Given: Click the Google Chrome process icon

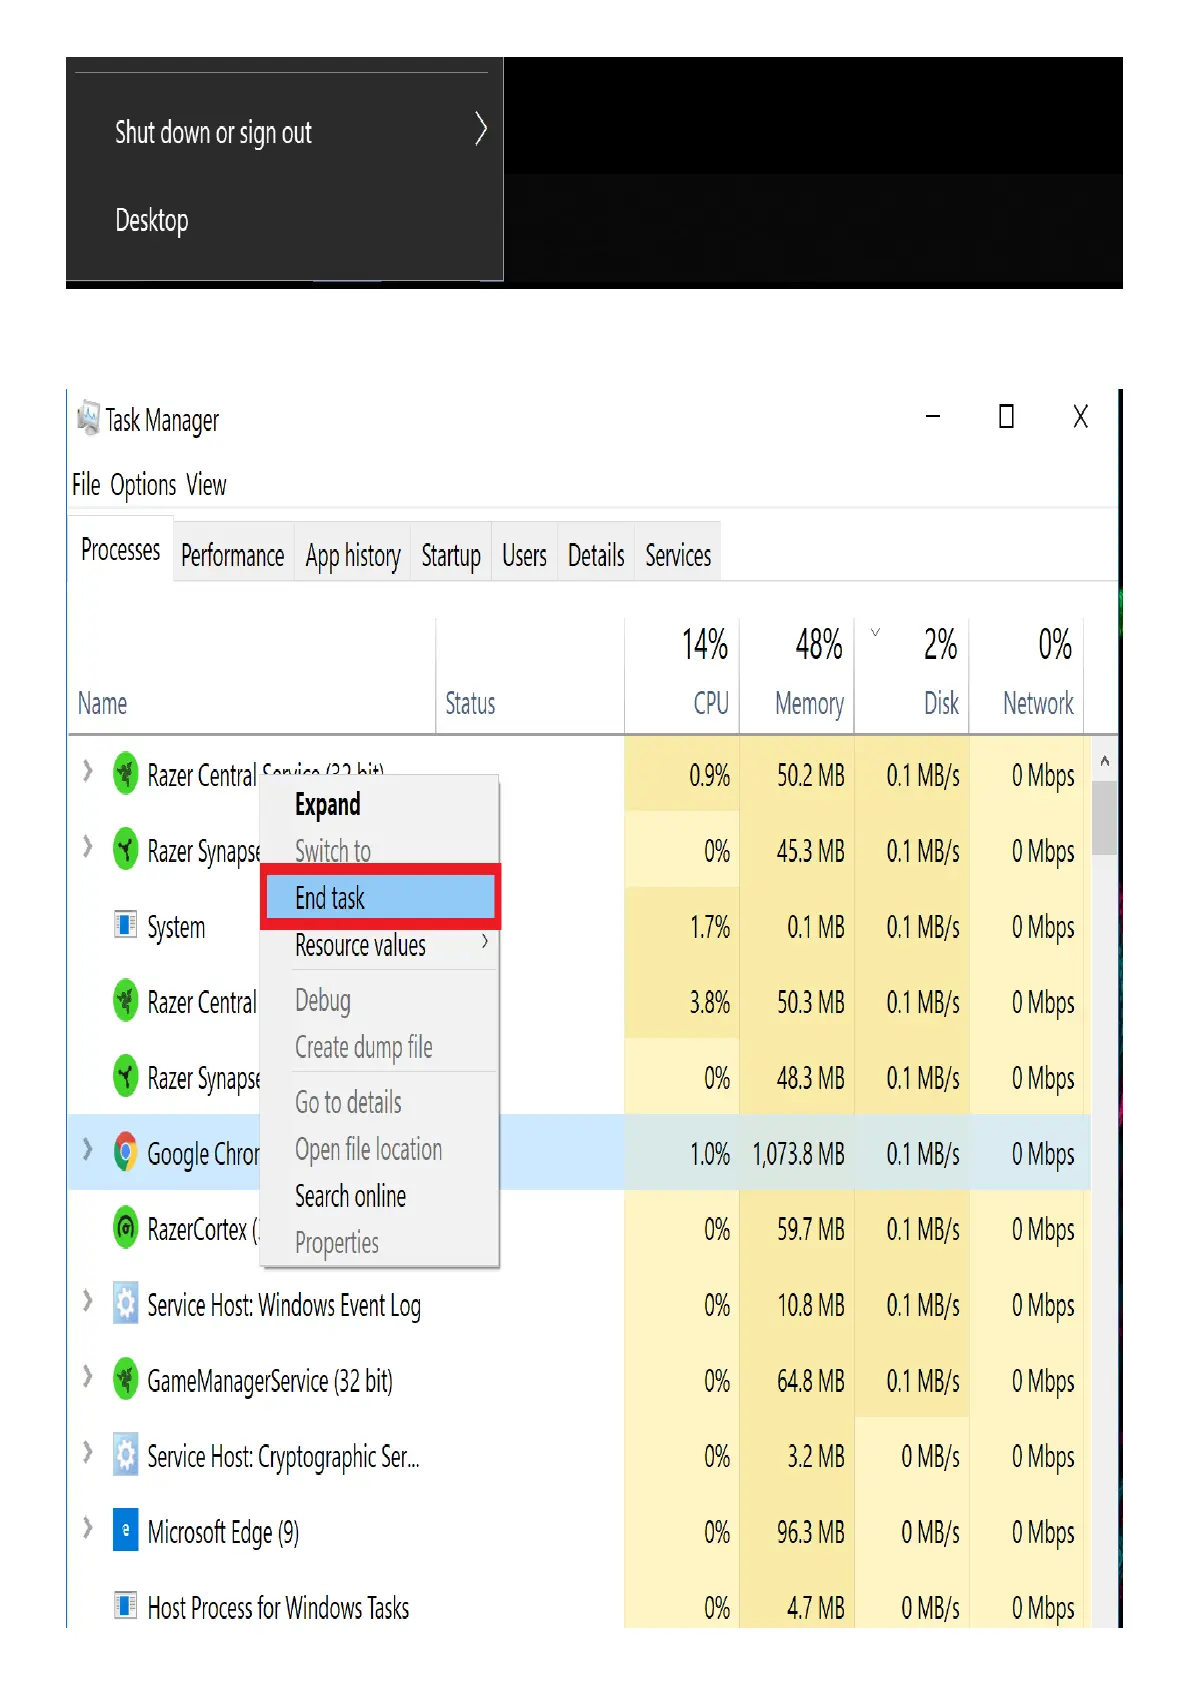Looking at the screenshot, I should 125,1152.
